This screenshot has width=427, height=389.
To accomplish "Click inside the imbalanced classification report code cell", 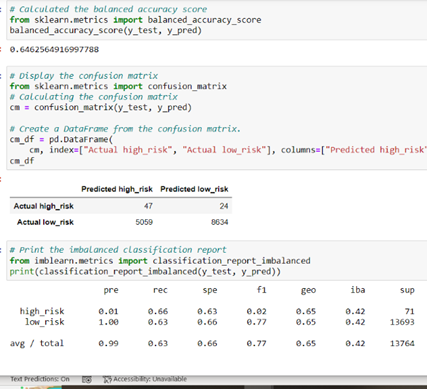I will click(x=217, y=260).
